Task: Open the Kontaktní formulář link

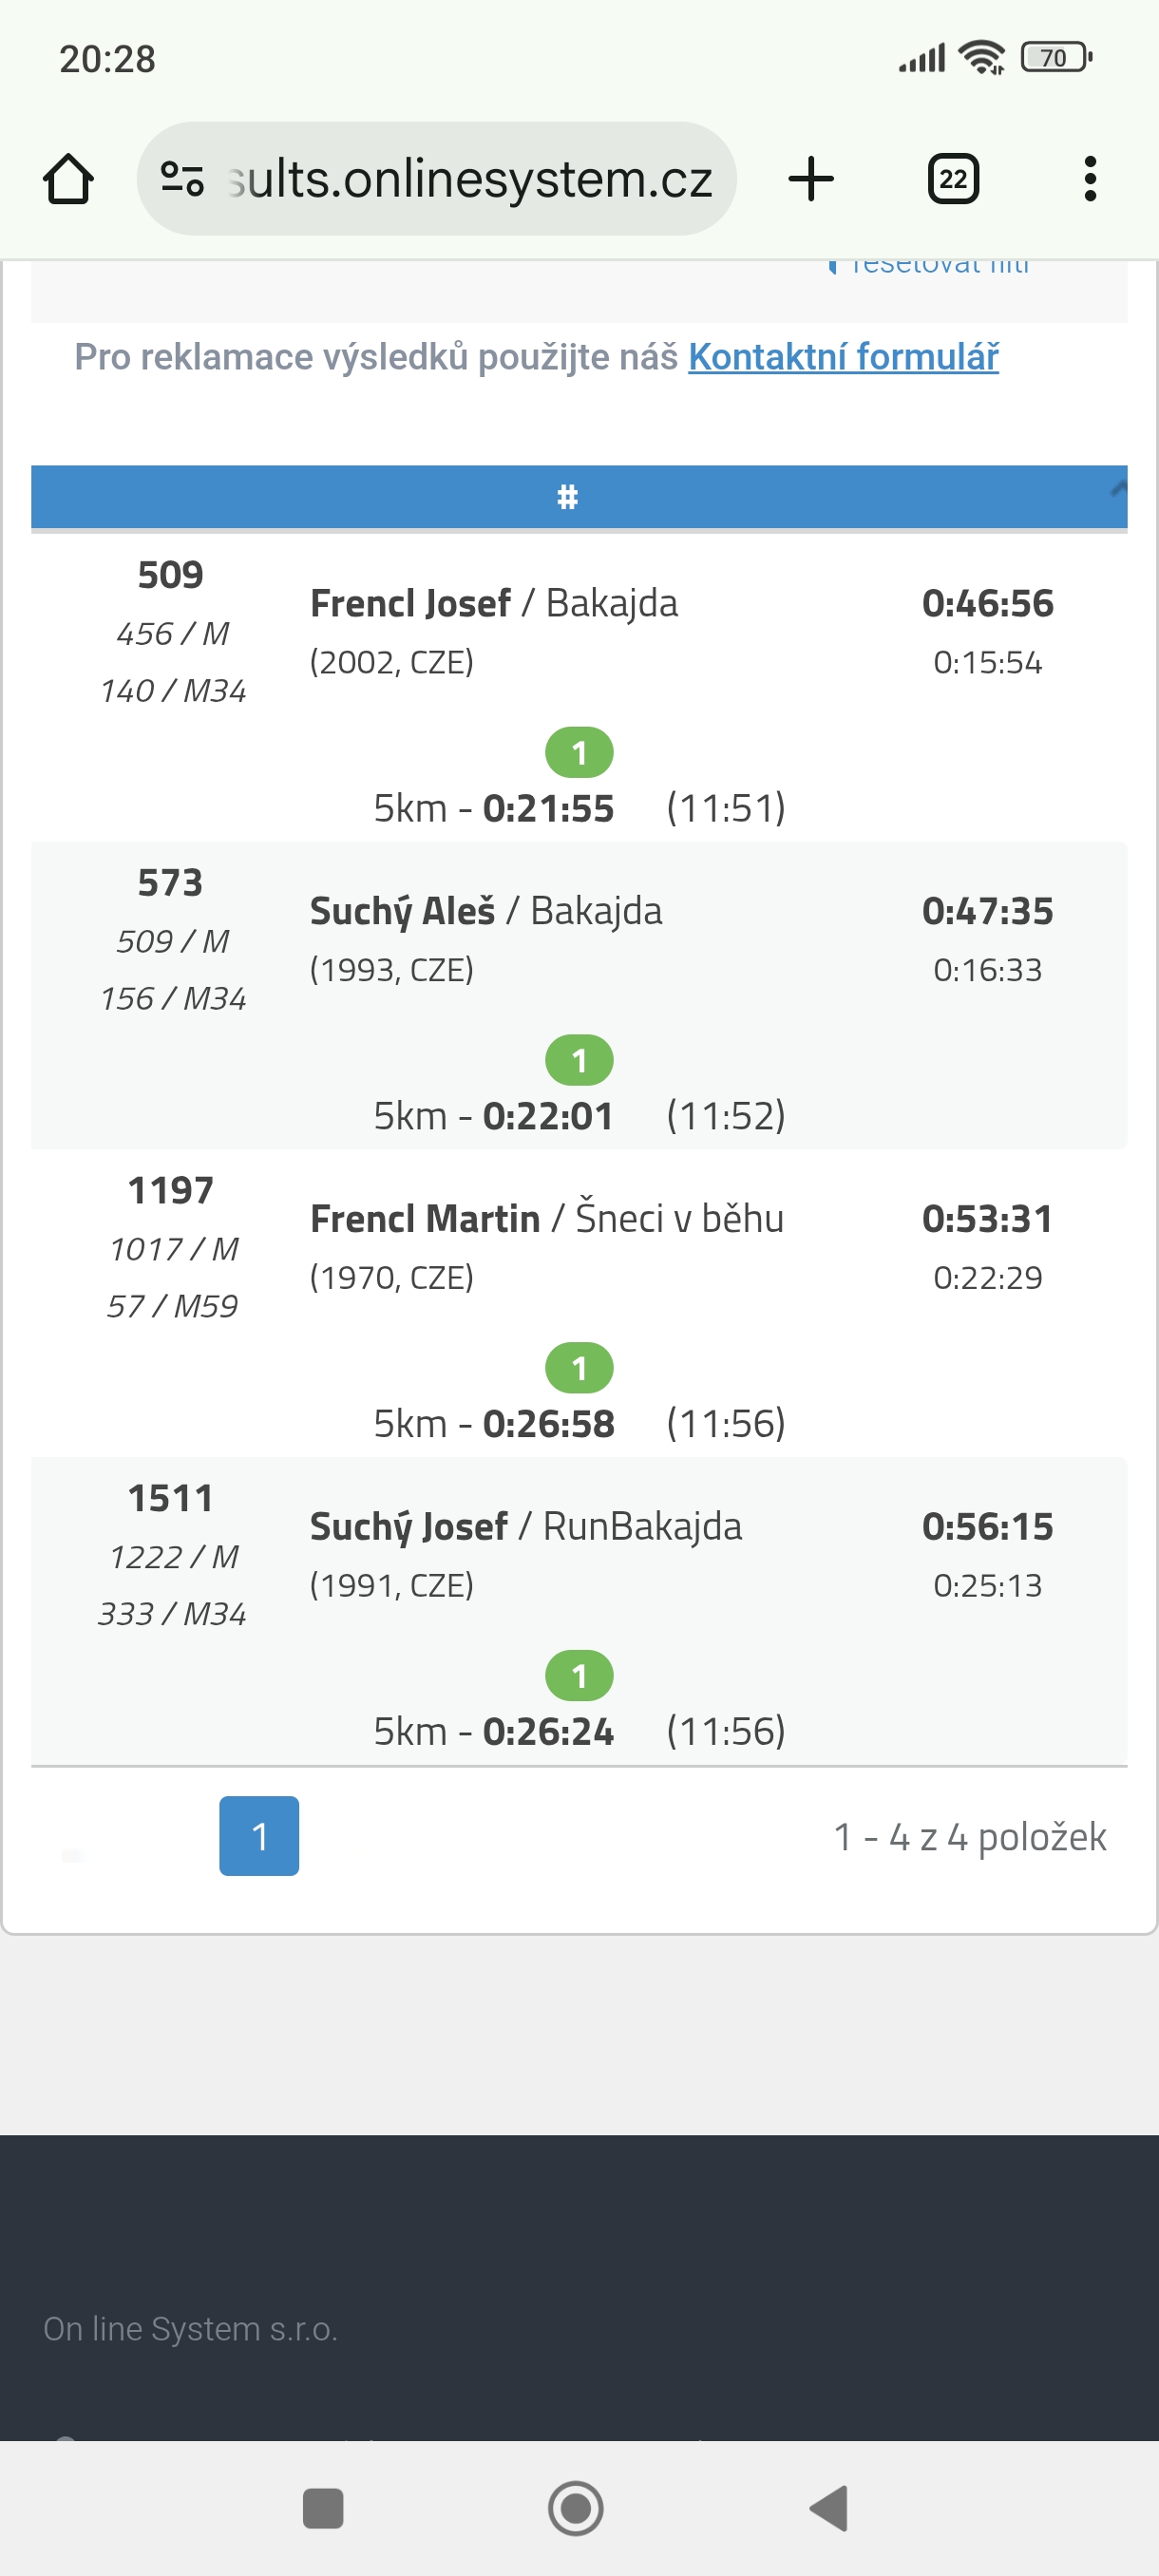Action: (842, 357)
